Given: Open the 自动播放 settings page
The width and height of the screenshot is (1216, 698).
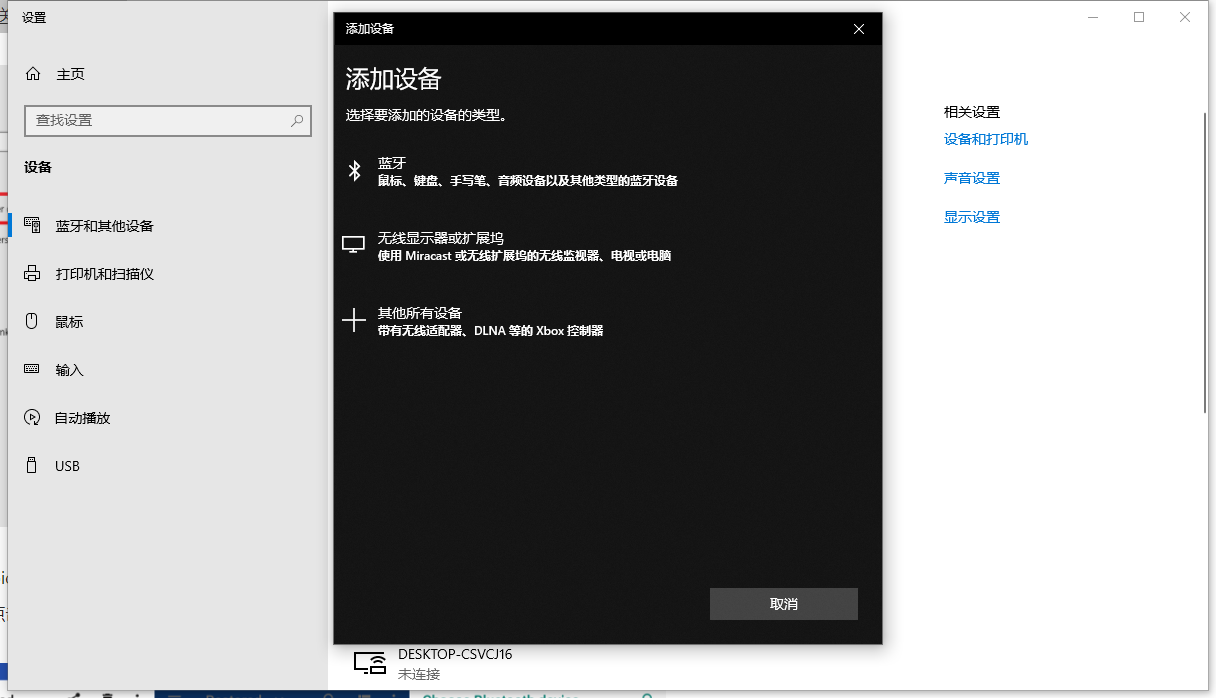Looking at the screenshot, I should 85,417.
